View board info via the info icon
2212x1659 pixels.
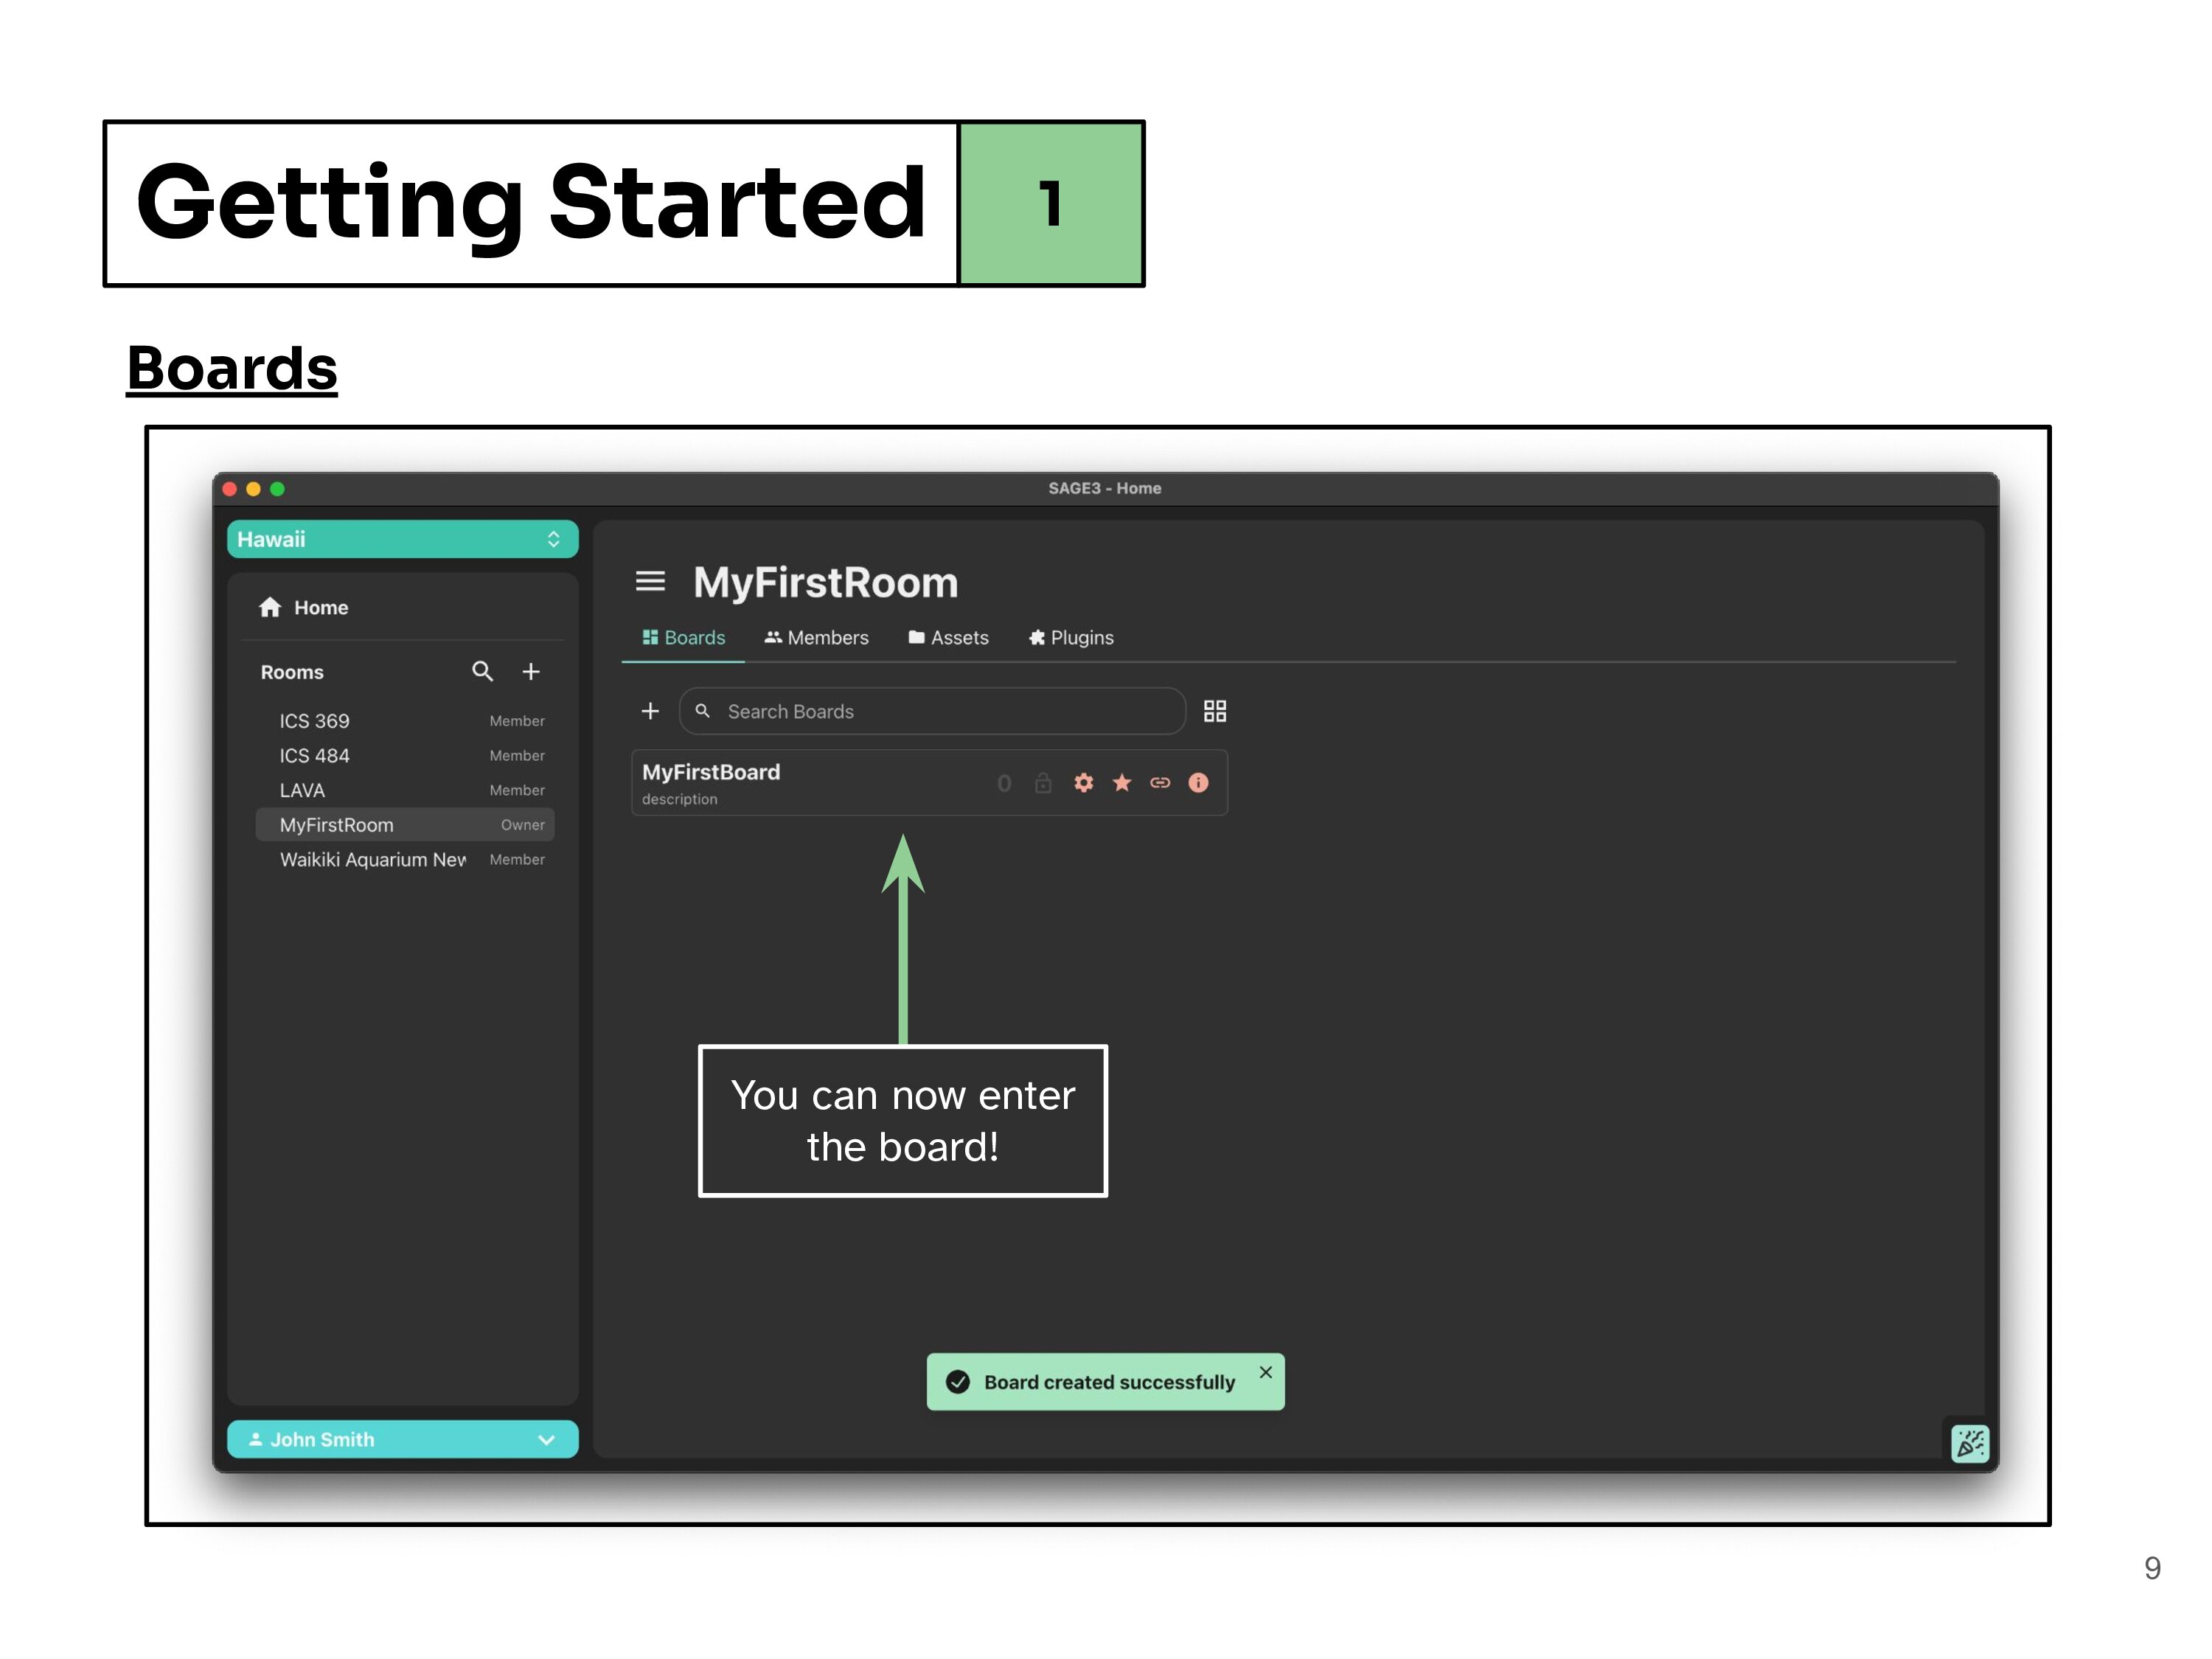[x=1198, y=783]
